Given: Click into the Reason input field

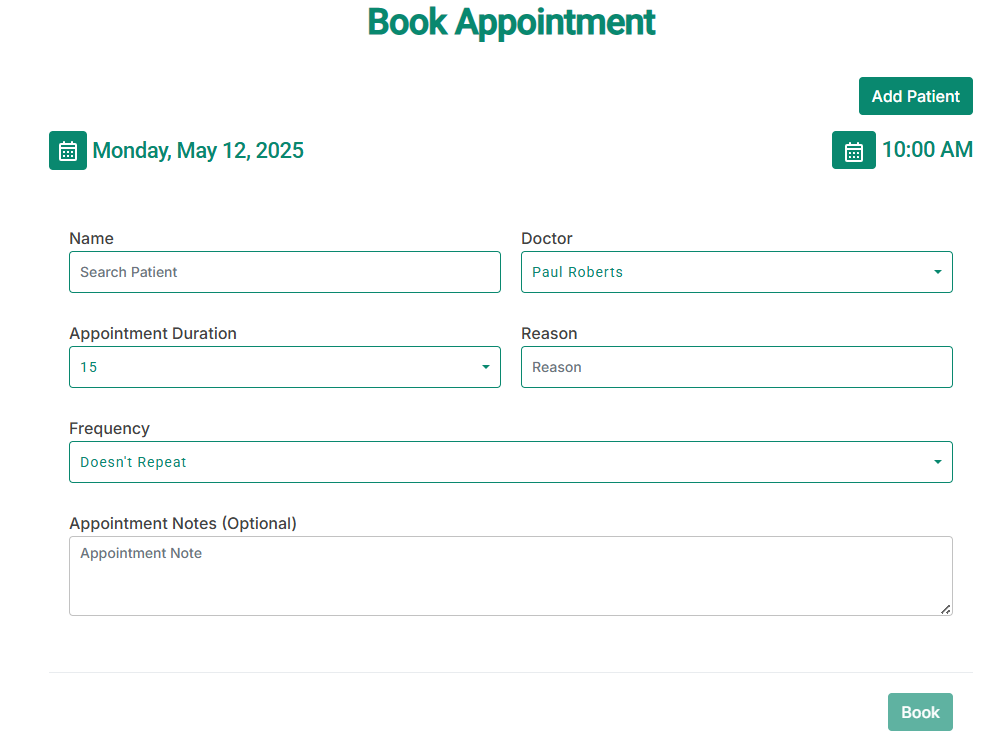Looking at the screenshot, I should 737,367.
